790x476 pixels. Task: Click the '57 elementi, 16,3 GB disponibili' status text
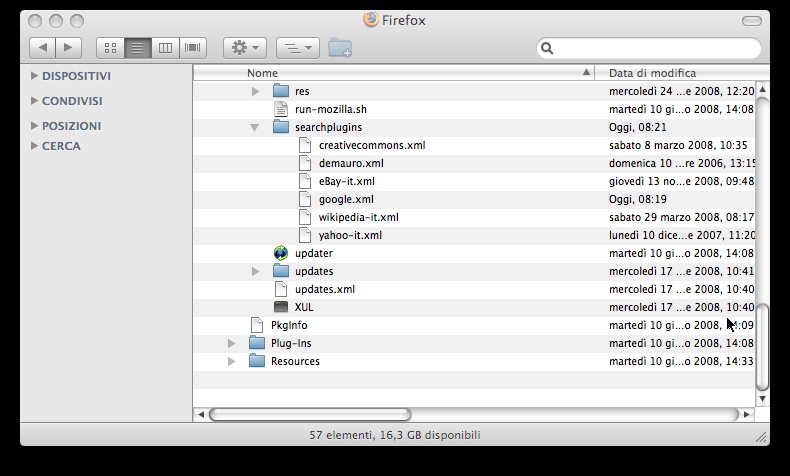pos(394,435)
